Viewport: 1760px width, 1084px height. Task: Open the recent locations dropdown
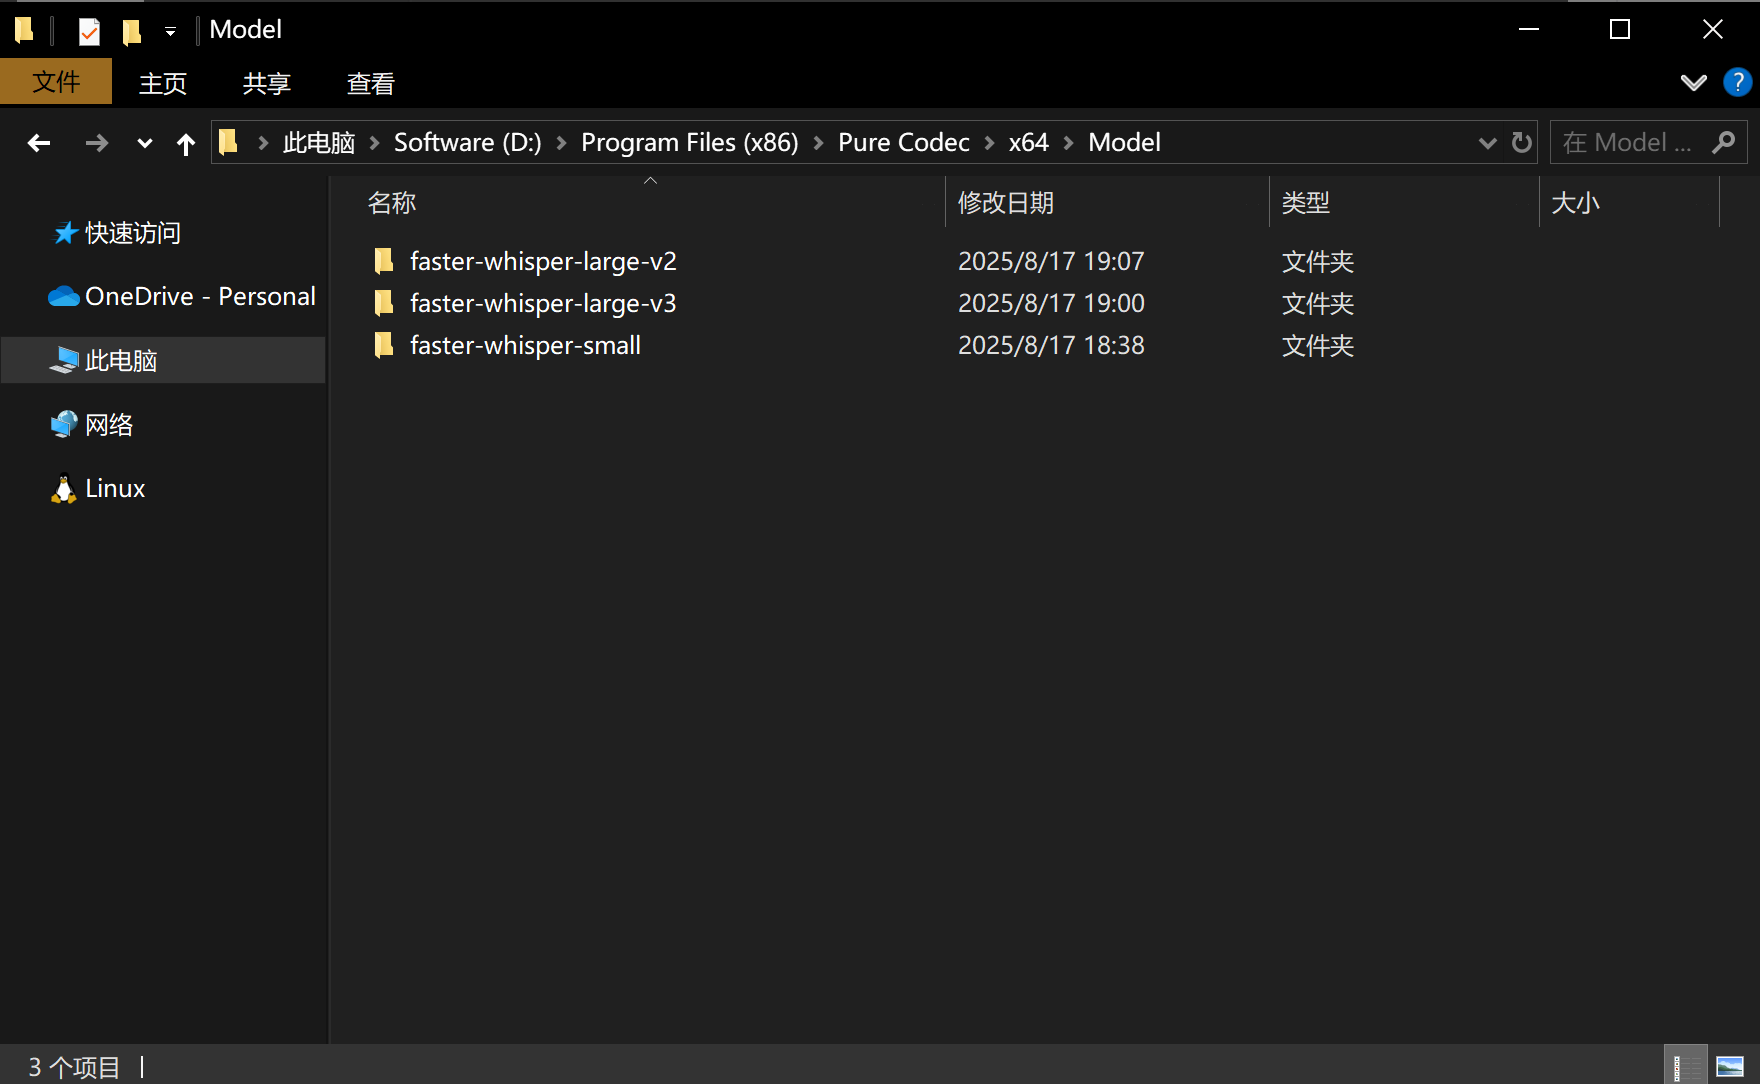point(145,143)
